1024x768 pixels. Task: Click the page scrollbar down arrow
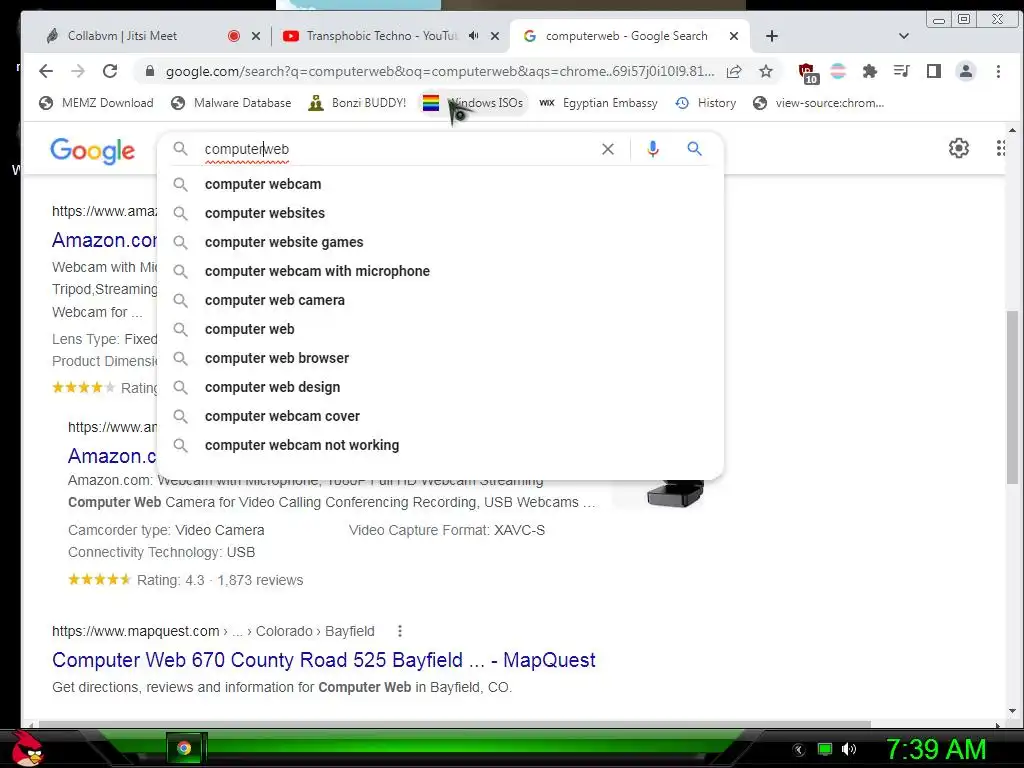[x=1012, y=711]
